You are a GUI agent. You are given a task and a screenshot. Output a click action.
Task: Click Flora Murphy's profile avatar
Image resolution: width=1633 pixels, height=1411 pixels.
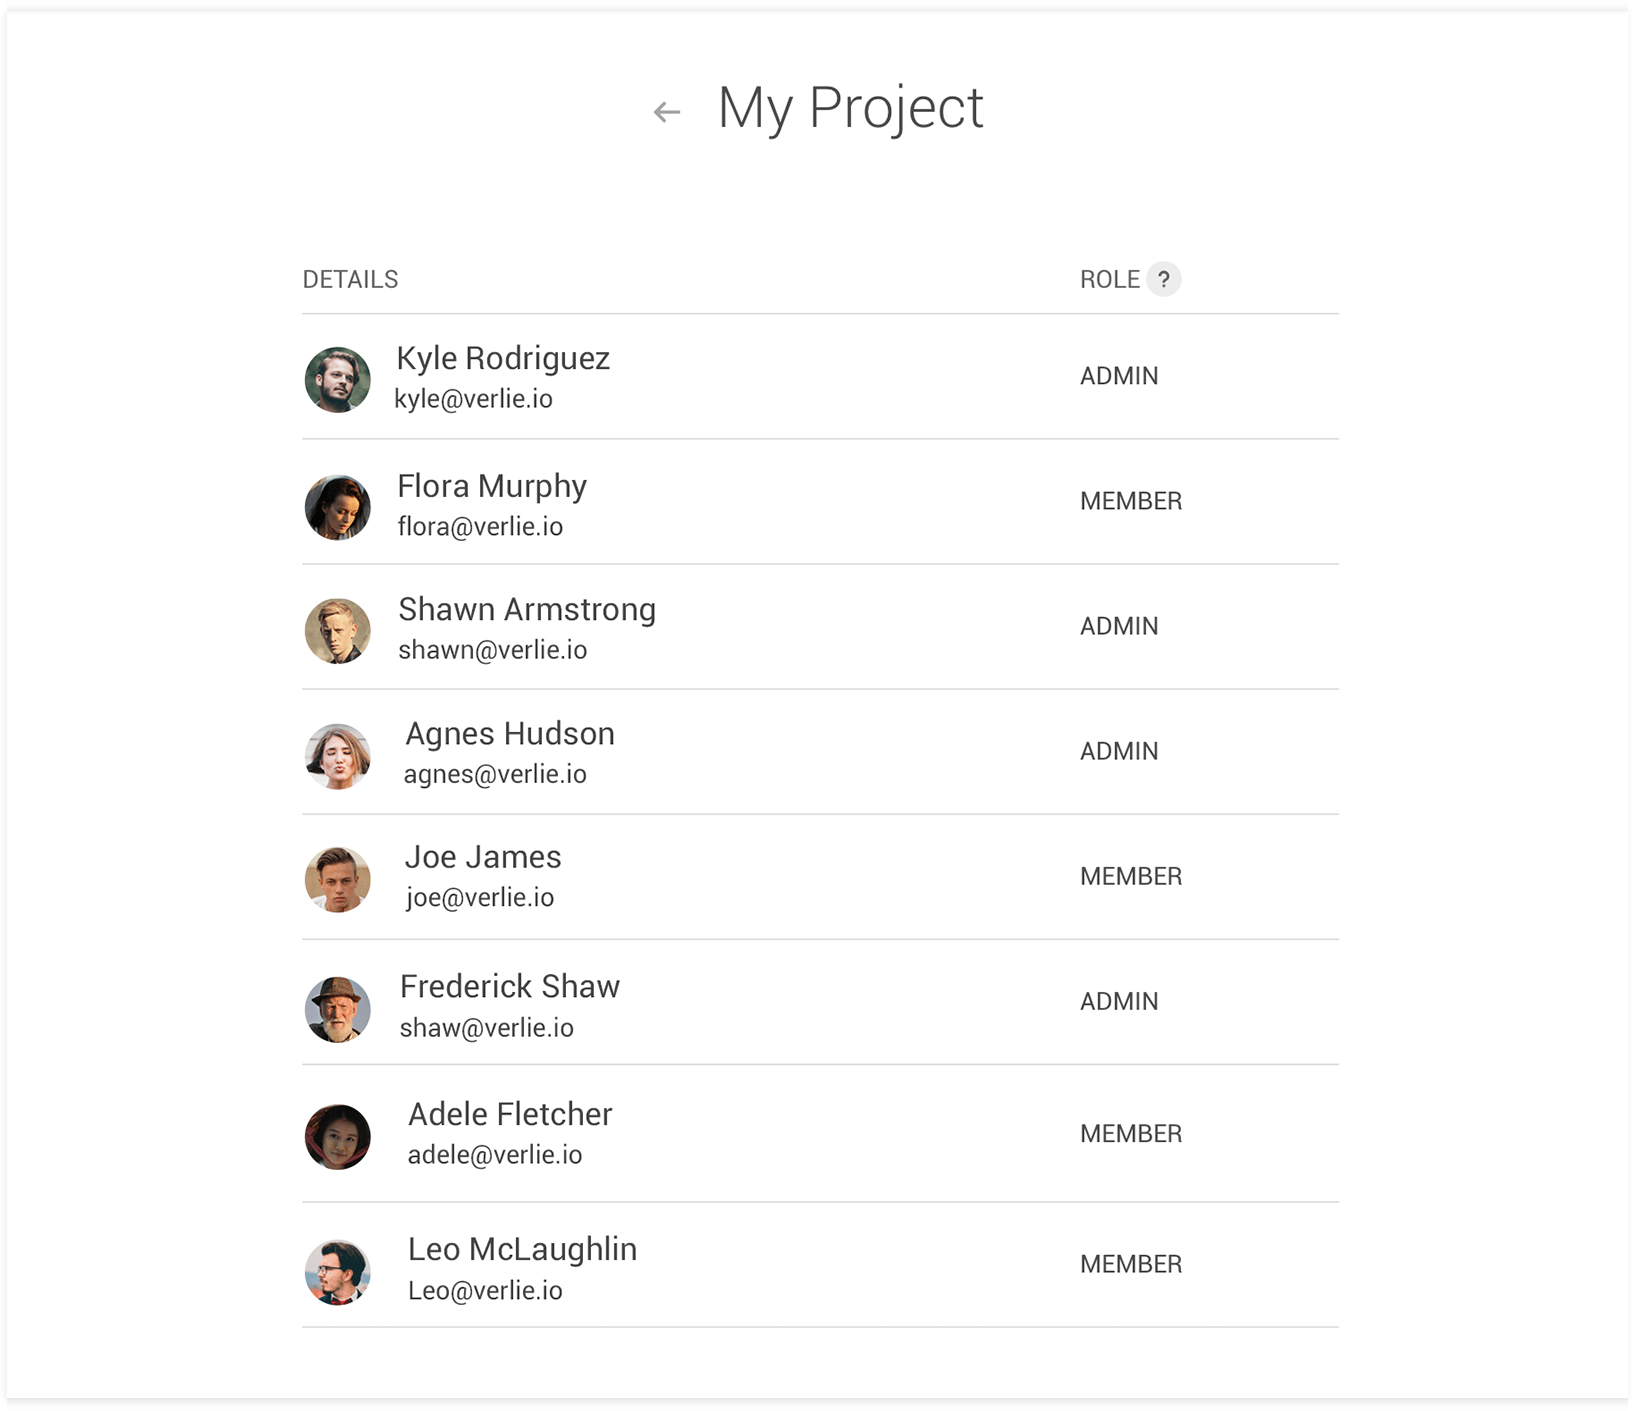[x=338, y=507]
